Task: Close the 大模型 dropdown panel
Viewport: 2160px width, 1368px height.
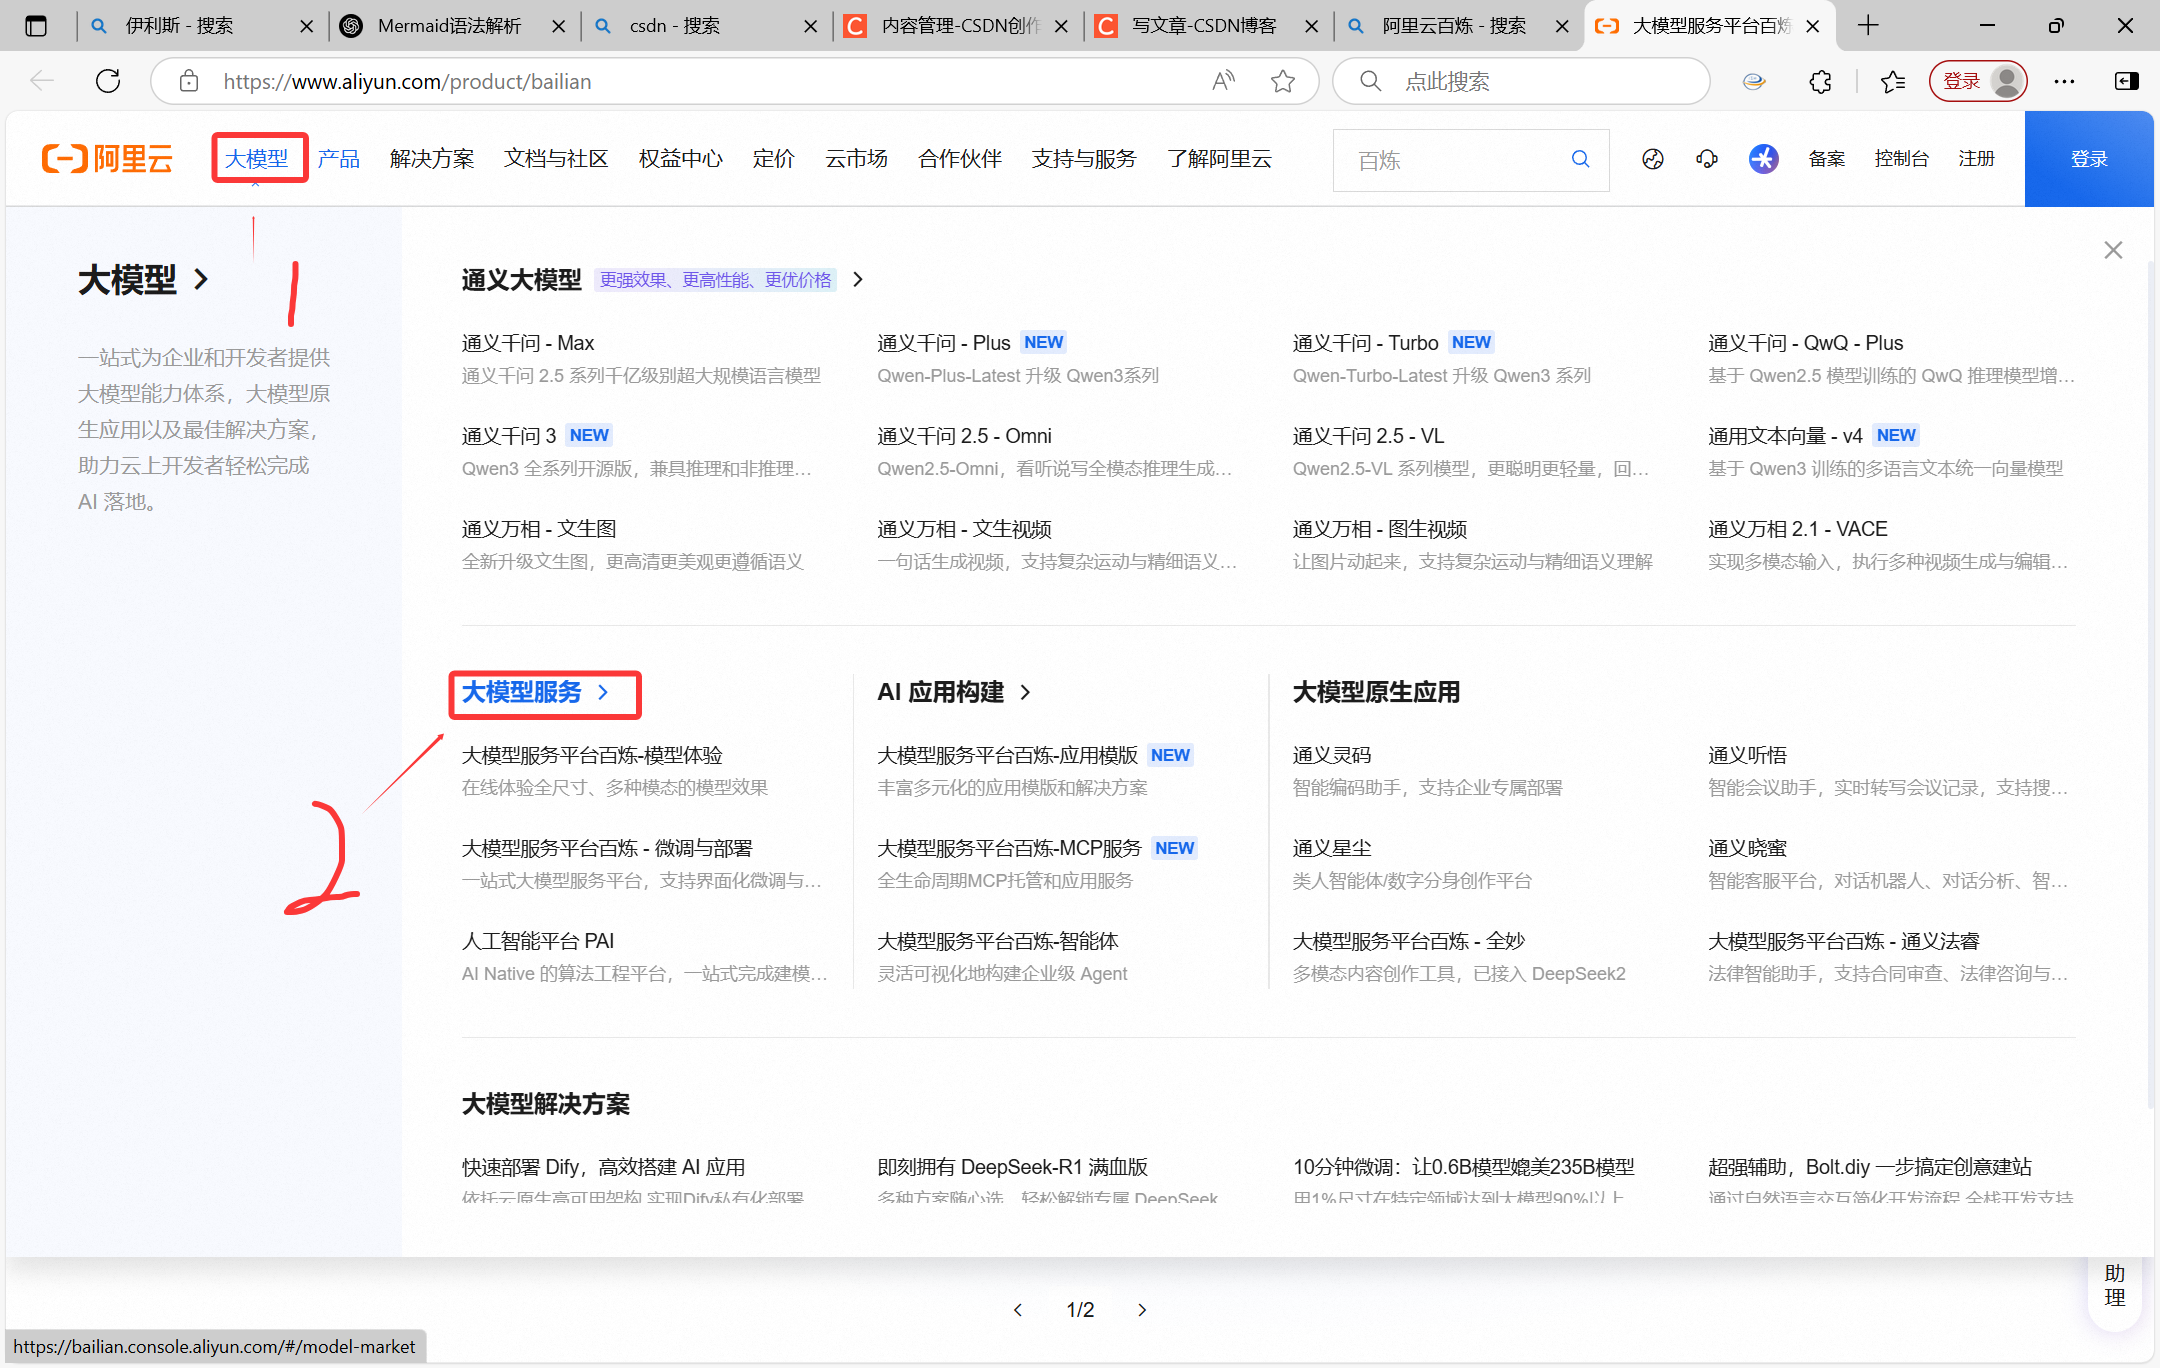Action: tap(2113, 250)
